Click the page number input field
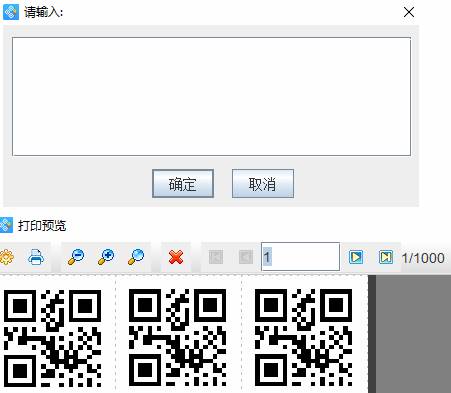 point(301,257)
